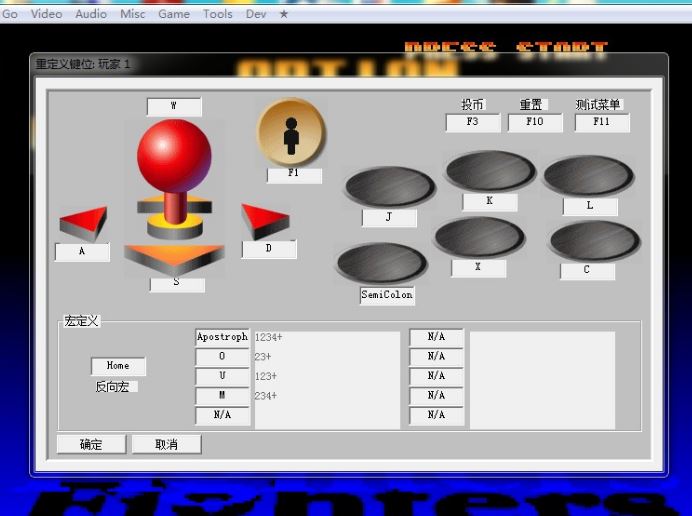Screen dimensions: 692x516
Task: Select the Home reverse macro key field
Action: tap(118, 366)
